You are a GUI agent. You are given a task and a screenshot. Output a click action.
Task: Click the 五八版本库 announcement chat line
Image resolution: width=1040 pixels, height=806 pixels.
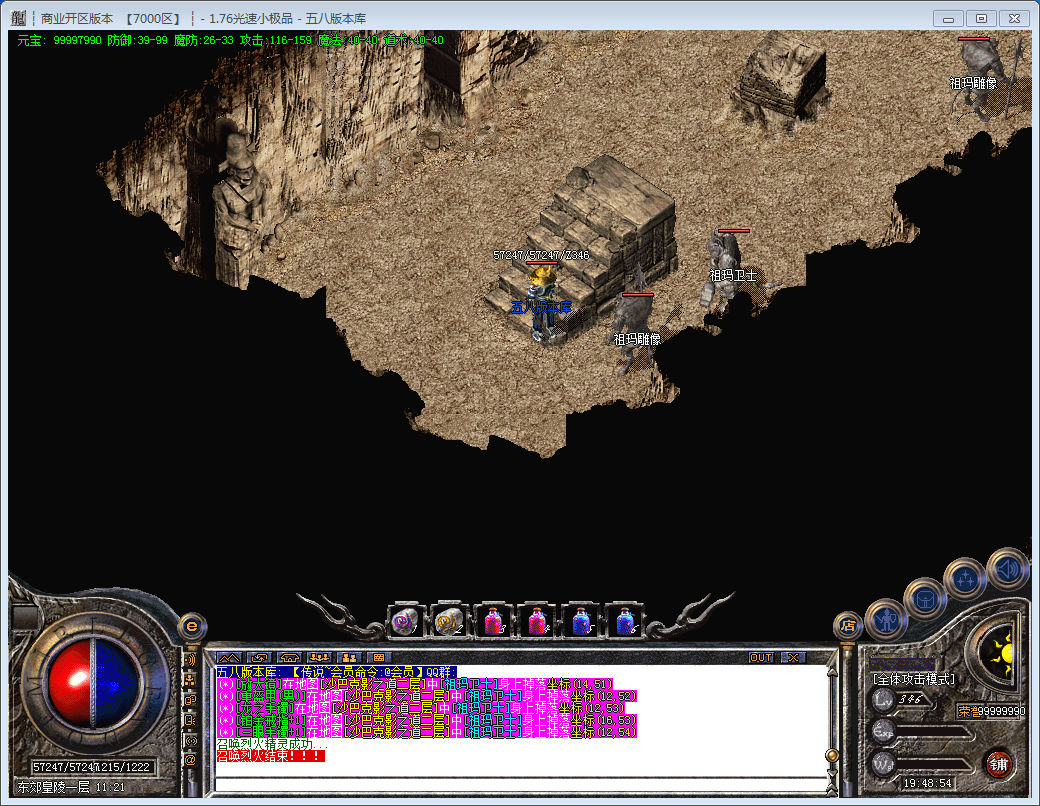336,671
